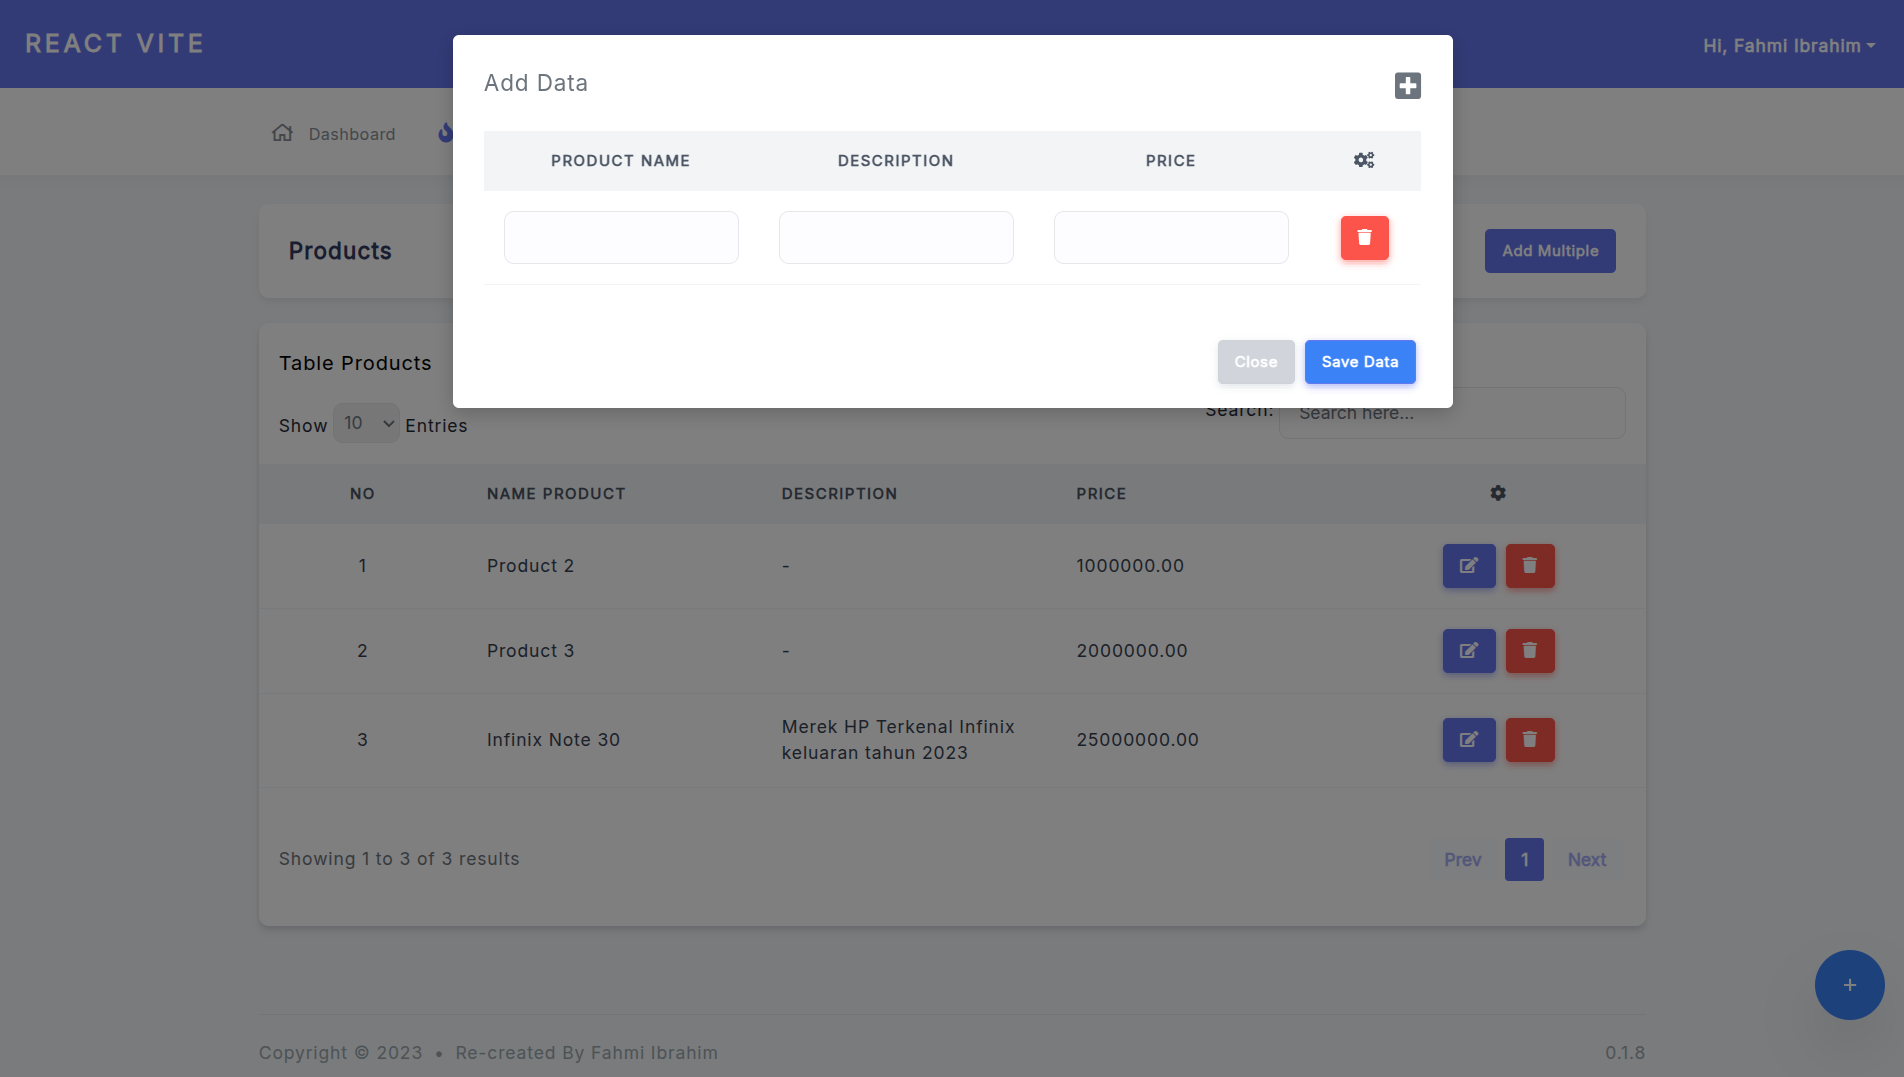The image size is (1904, 1077).
Task: Click the plus icon to add row
Action: 1407,86
